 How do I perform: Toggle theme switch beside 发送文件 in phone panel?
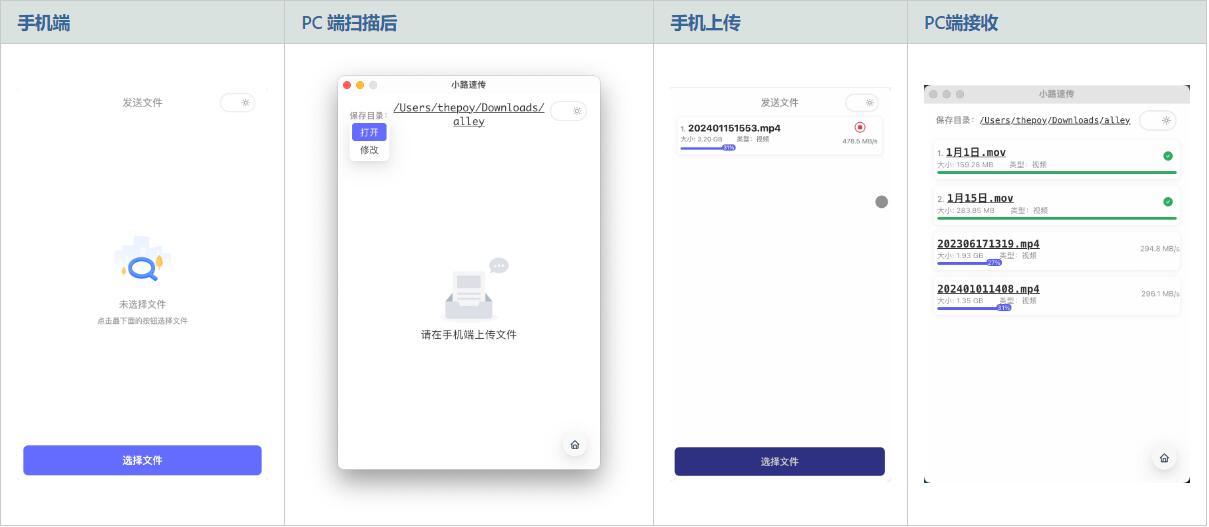point(238,102)
